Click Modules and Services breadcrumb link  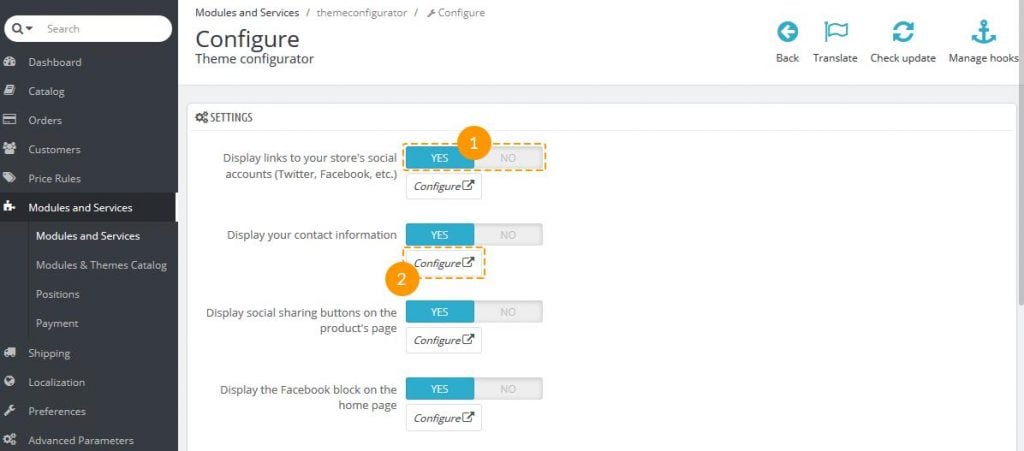pos(246,13)
